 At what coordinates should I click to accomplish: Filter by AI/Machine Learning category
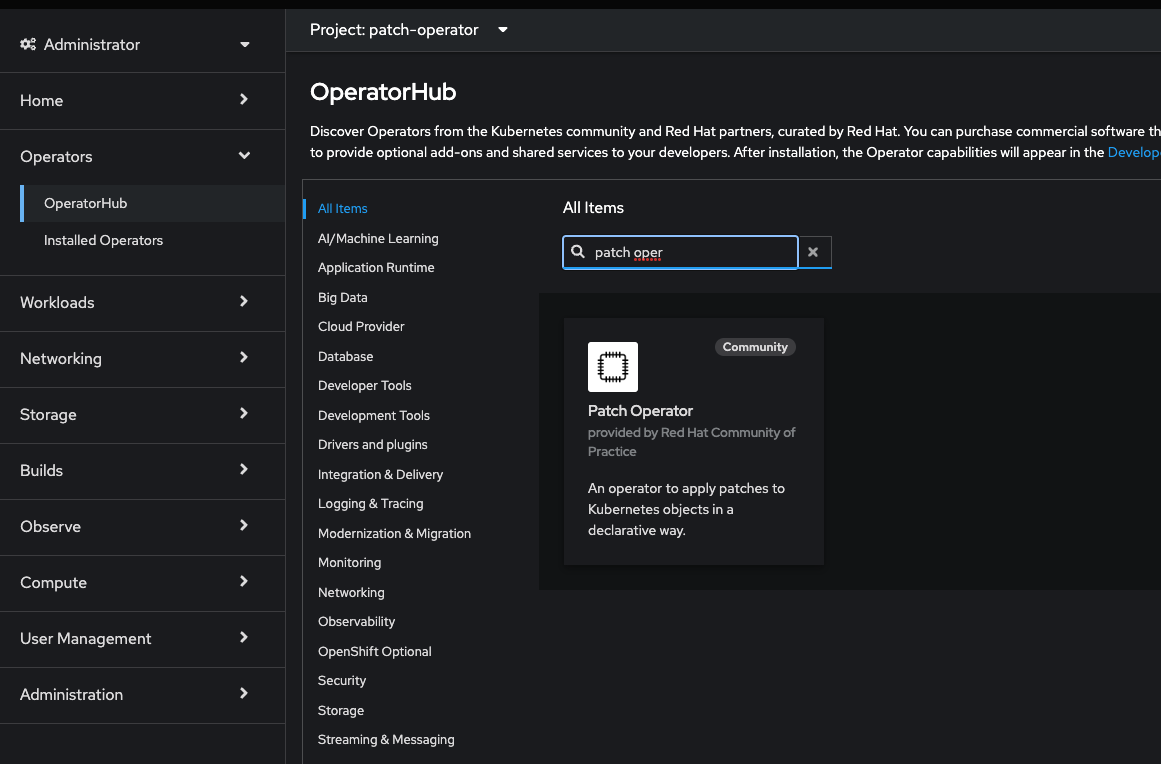(x=378, y=238)
